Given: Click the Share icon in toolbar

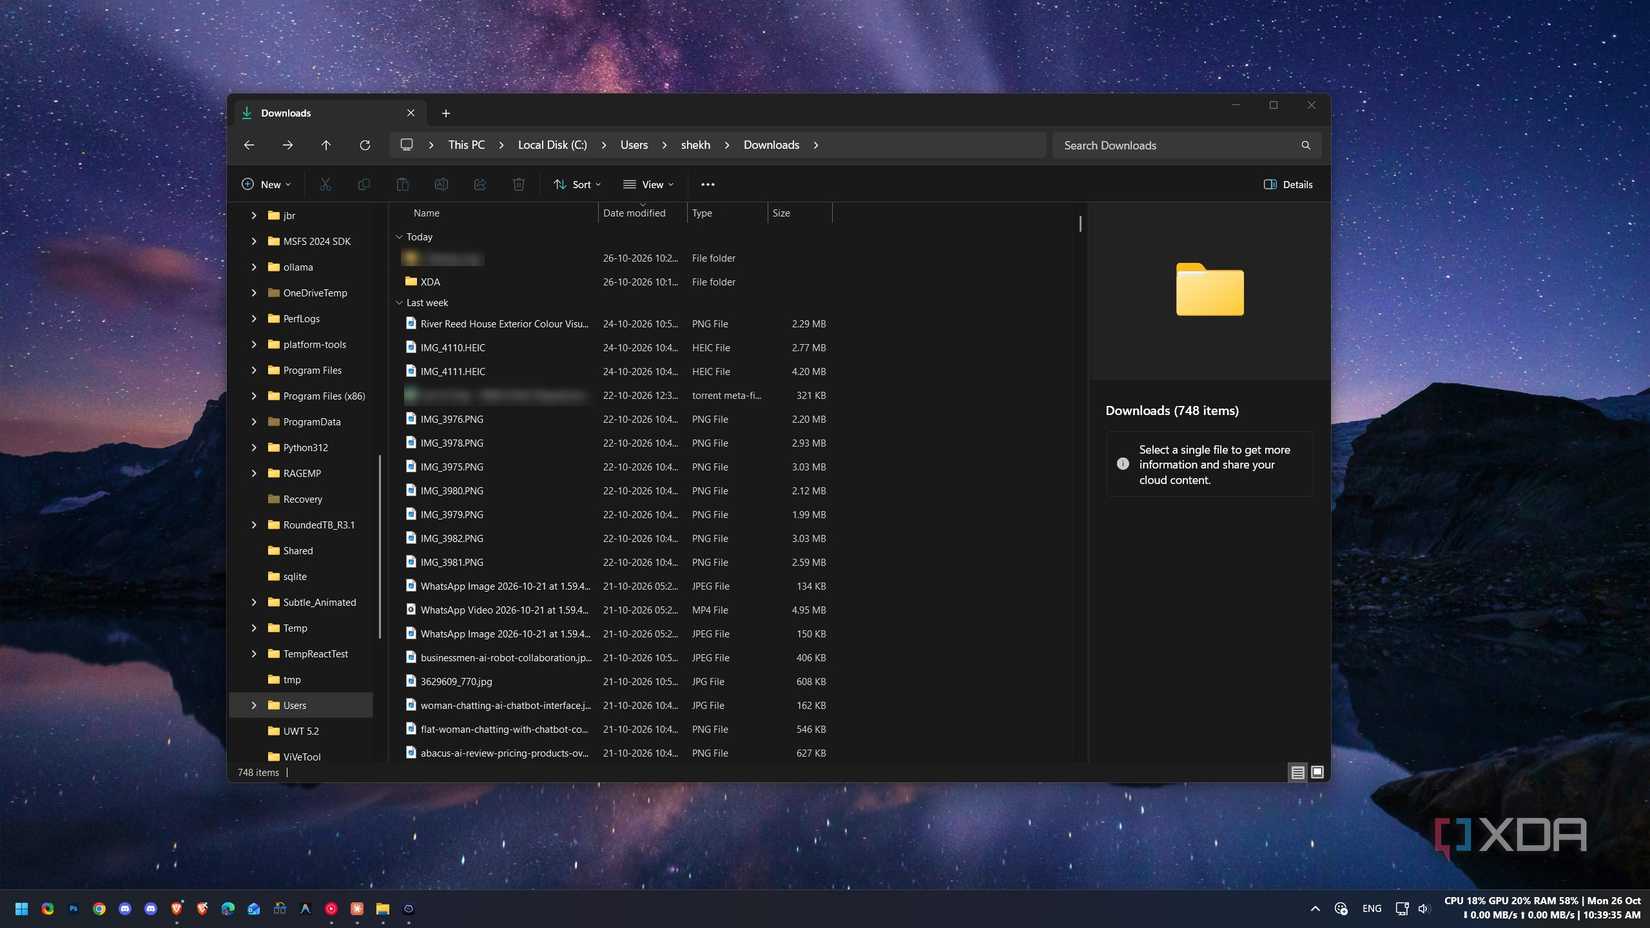Looking at the screenshot, I should tap(480, 184).
